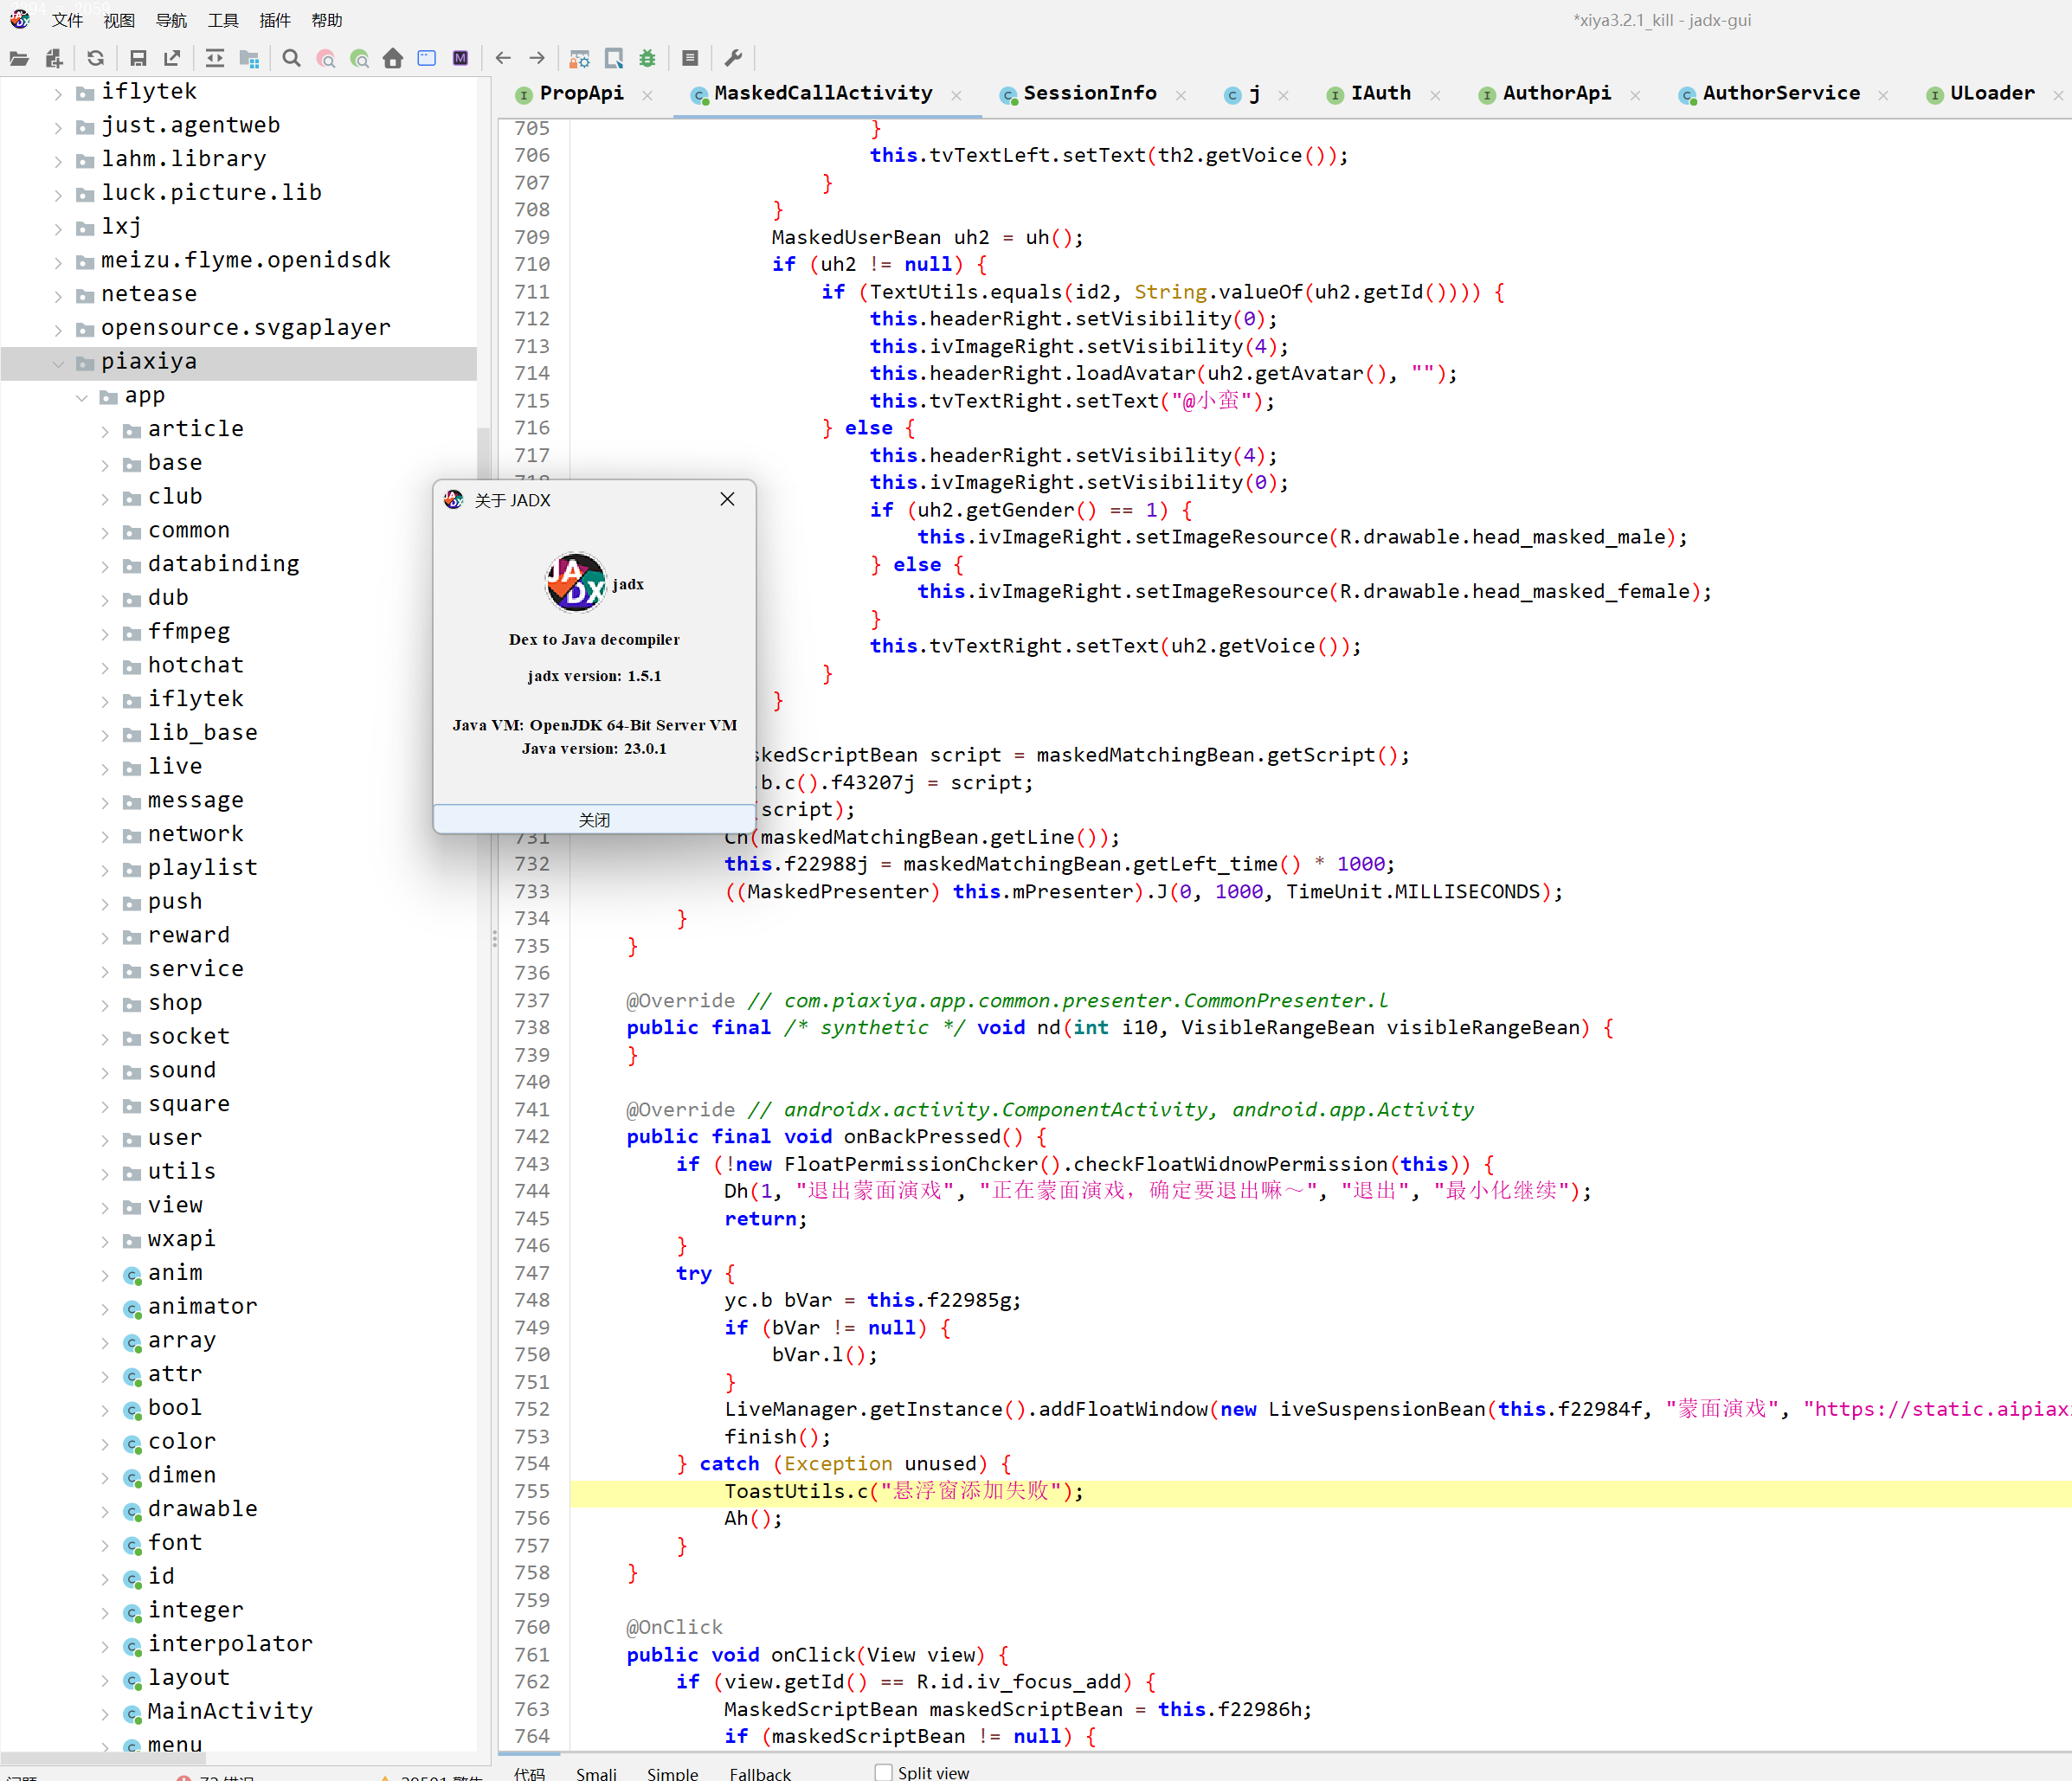The image size is (2072, 1781).
Task: Close the PropApi tab
Action: tap(647, 95)
